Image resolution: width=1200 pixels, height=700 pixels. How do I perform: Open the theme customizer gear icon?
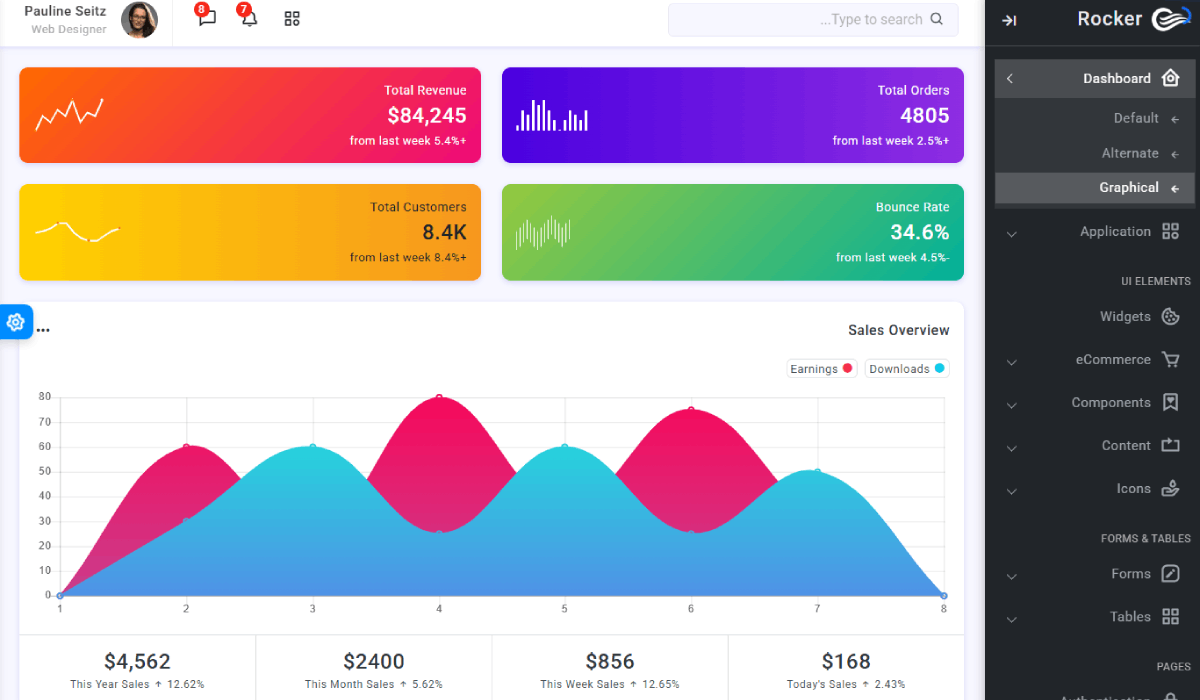pos(15,322)
